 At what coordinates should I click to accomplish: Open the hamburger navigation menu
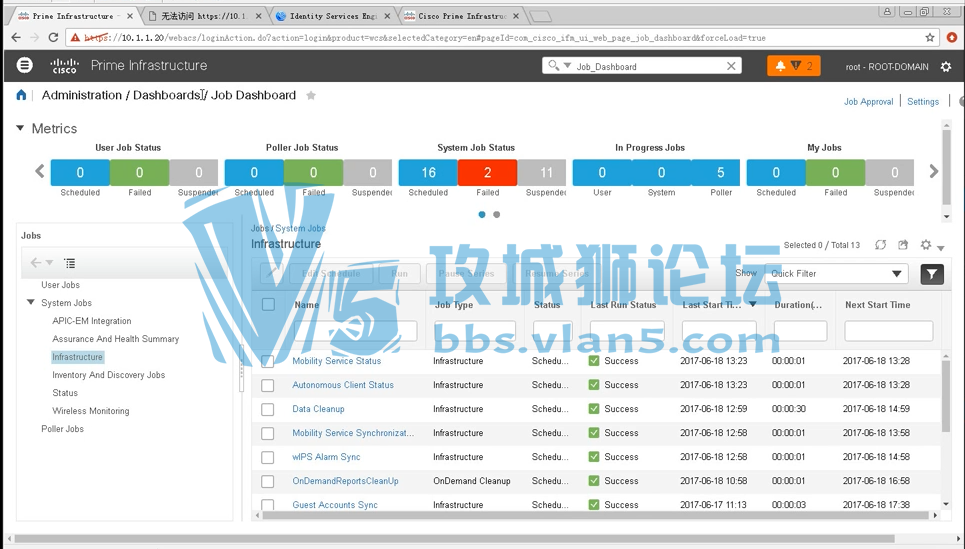tap(25, 65)
